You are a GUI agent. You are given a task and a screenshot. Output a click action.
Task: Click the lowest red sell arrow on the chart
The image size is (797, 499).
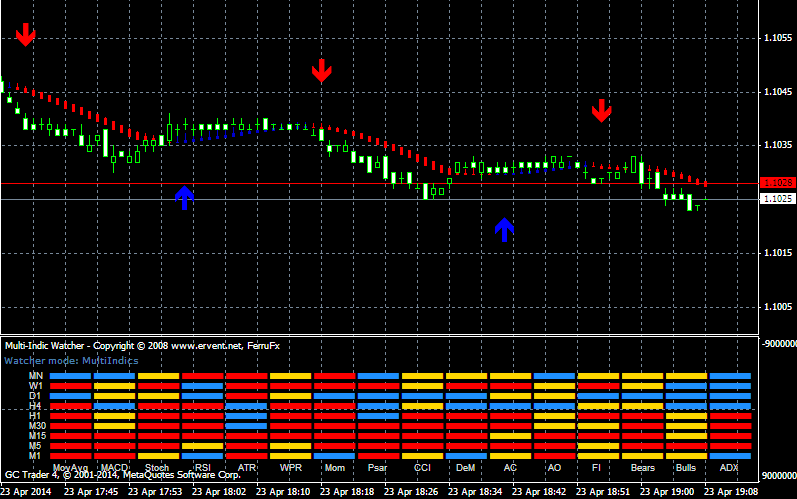(601, 110)
